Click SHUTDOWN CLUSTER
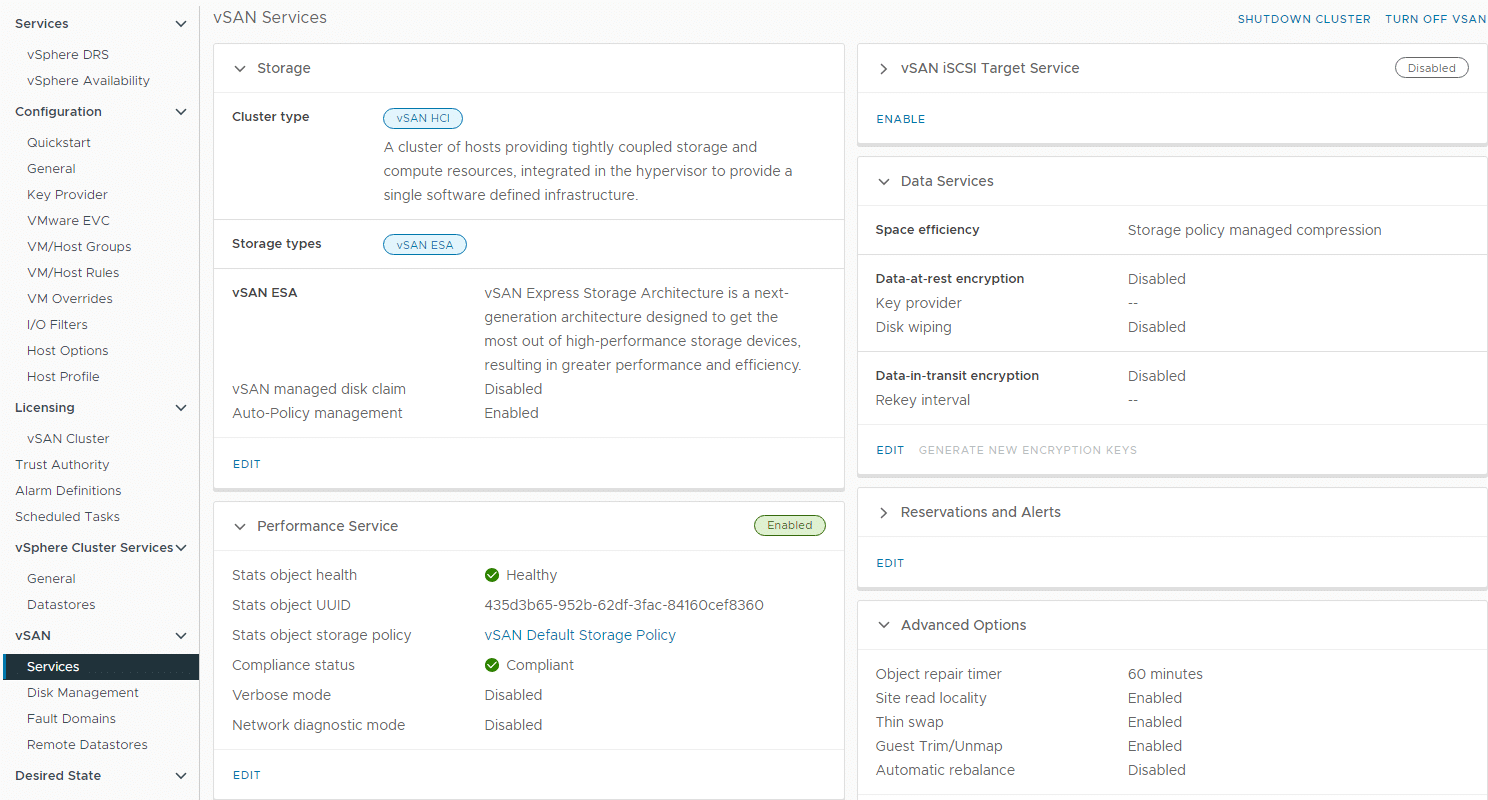This screenshot has width=1488, height=800. coord(1304,19)
